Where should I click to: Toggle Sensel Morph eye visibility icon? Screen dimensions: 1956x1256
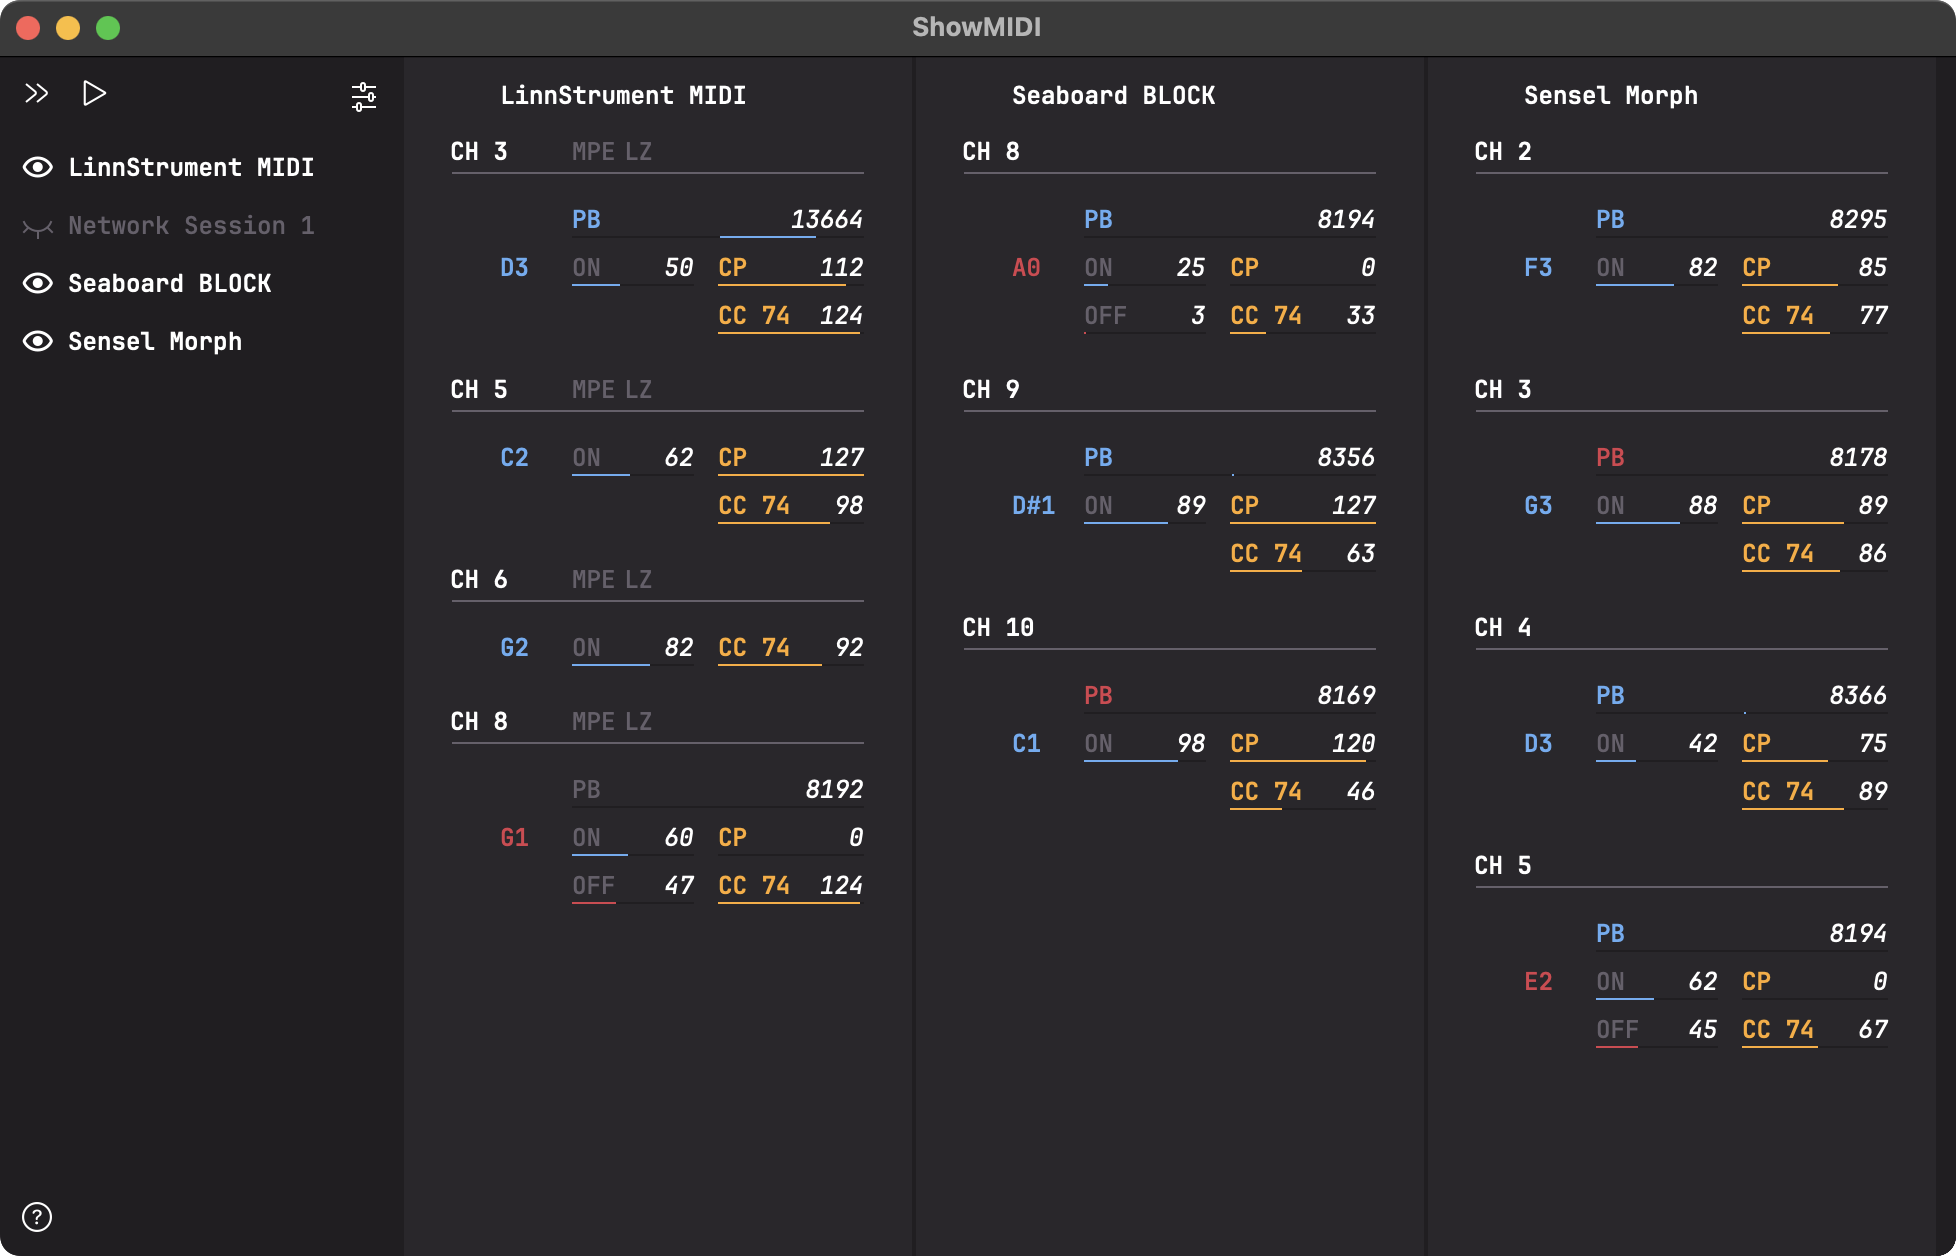click(38, 341)
